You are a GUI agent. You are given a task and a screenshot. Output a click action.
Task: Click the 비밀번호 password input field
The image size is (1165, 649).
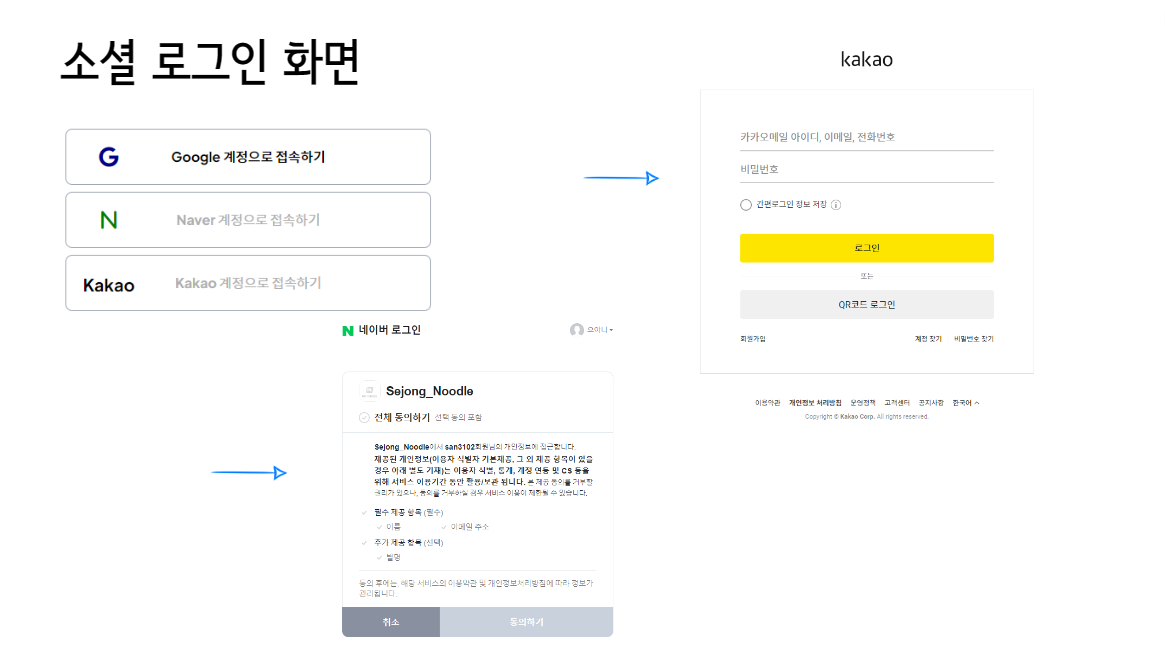tap(866, 166)
